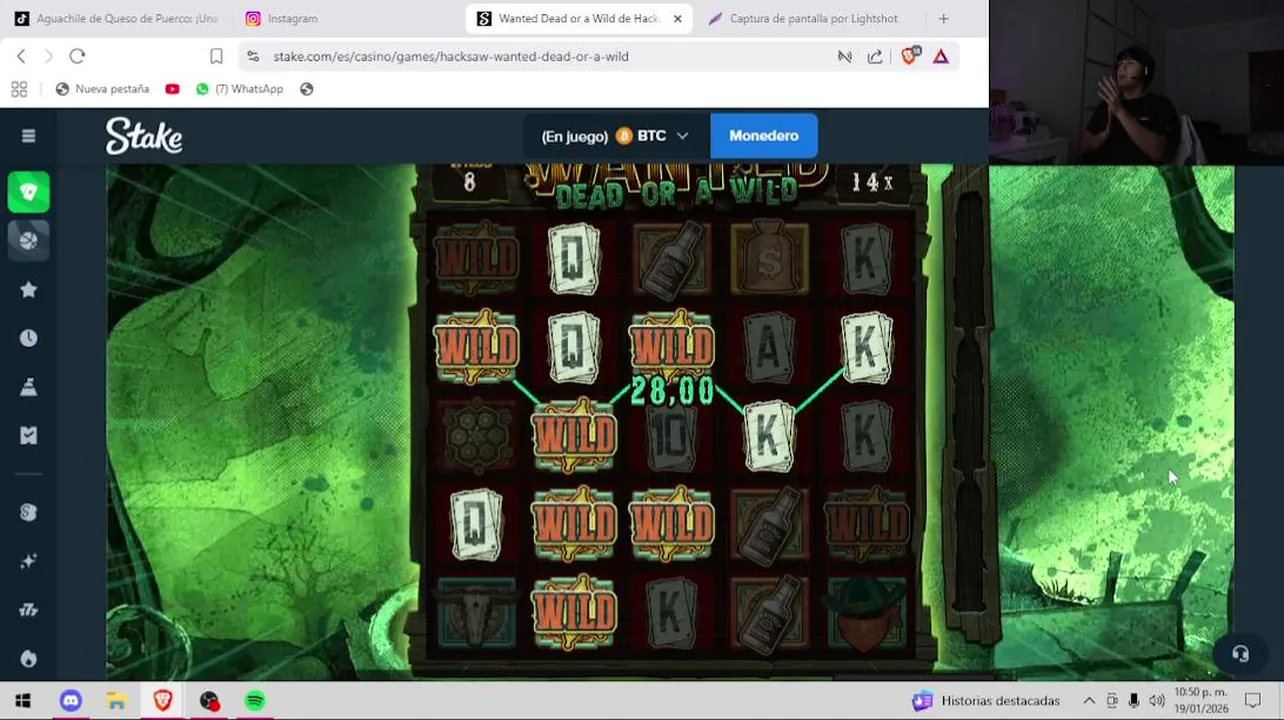Switch to the Aguachile TikTok tab

[115, 18]
